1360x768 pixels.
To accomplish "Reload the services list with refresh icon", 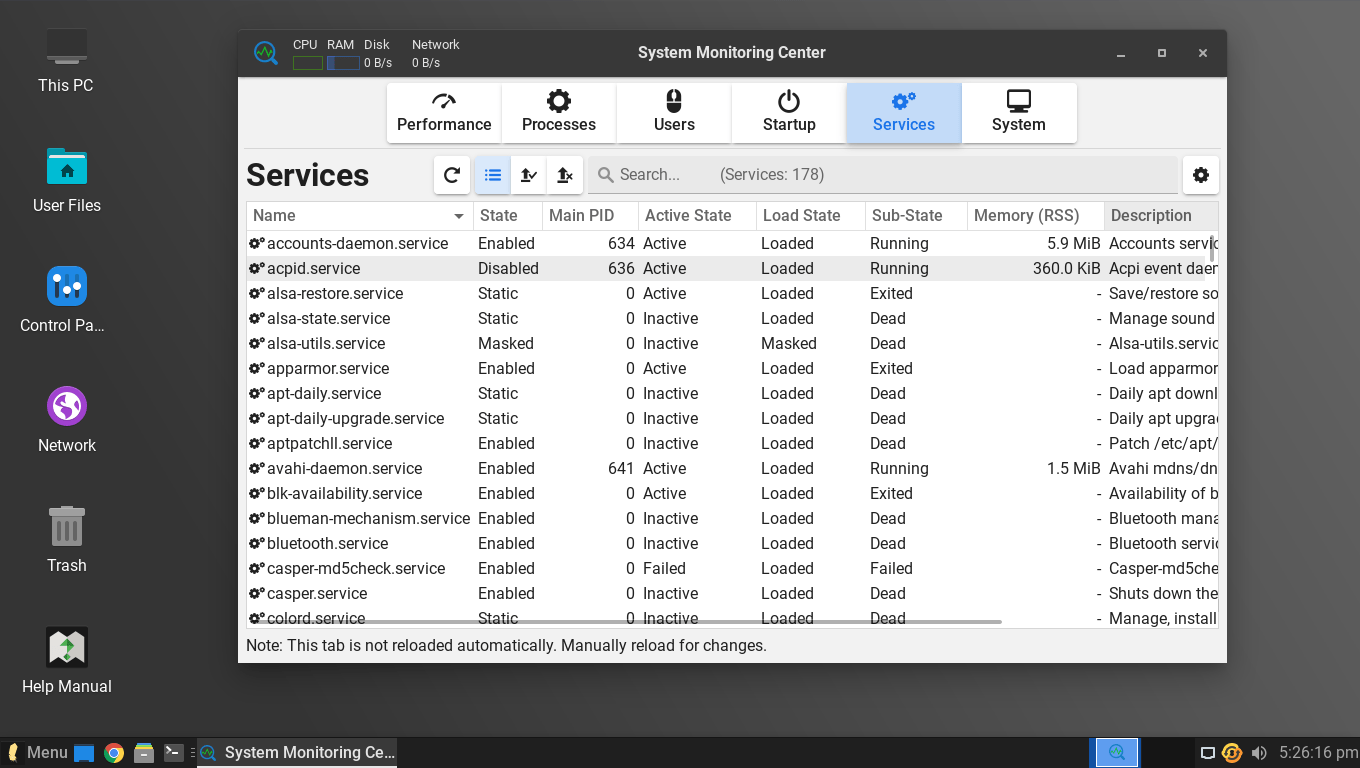I will [x=452, y=175].
